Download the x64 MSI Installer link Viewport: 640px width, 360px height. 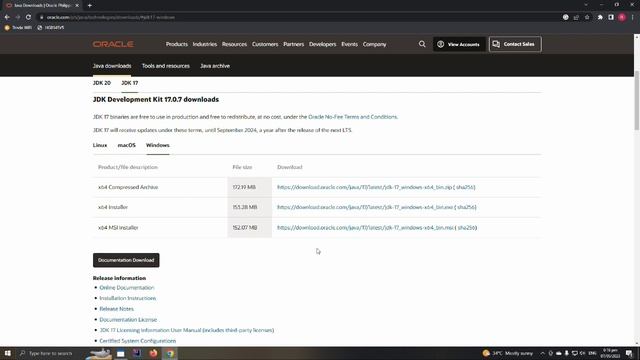coord(365,227)
